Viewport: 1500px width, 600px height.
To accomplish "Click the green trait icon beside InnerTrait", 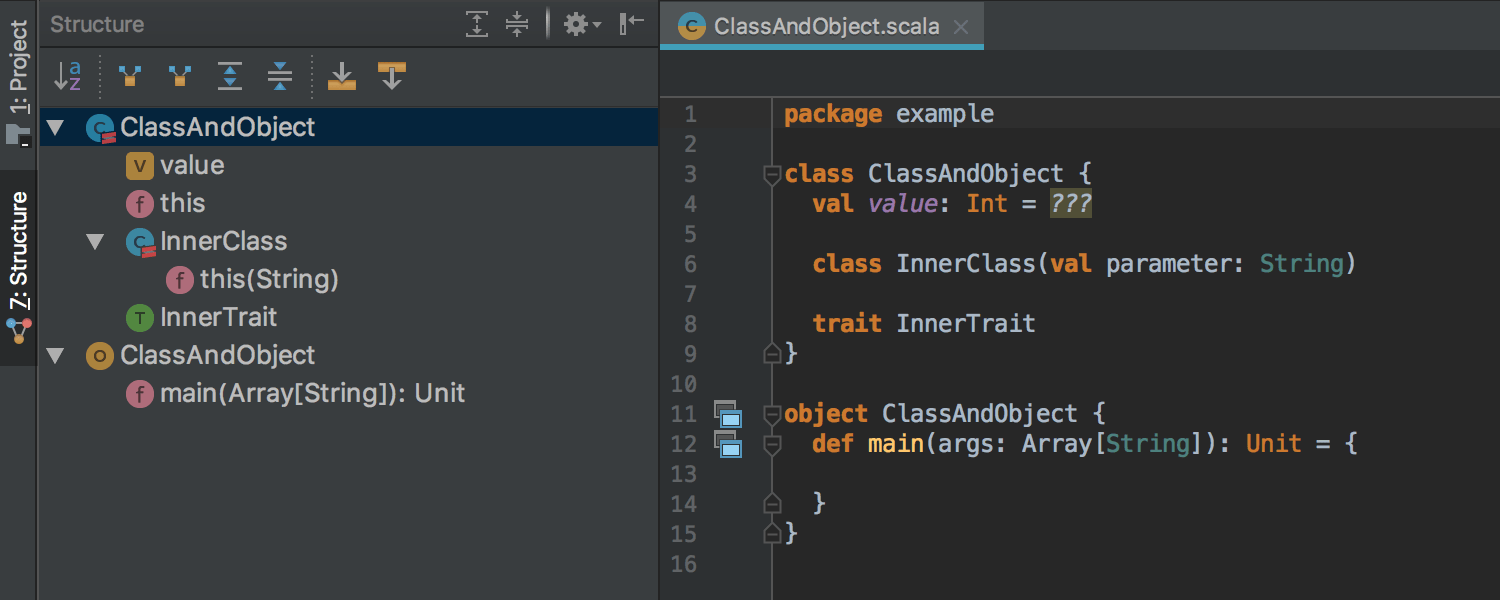I will click(140, 317).
